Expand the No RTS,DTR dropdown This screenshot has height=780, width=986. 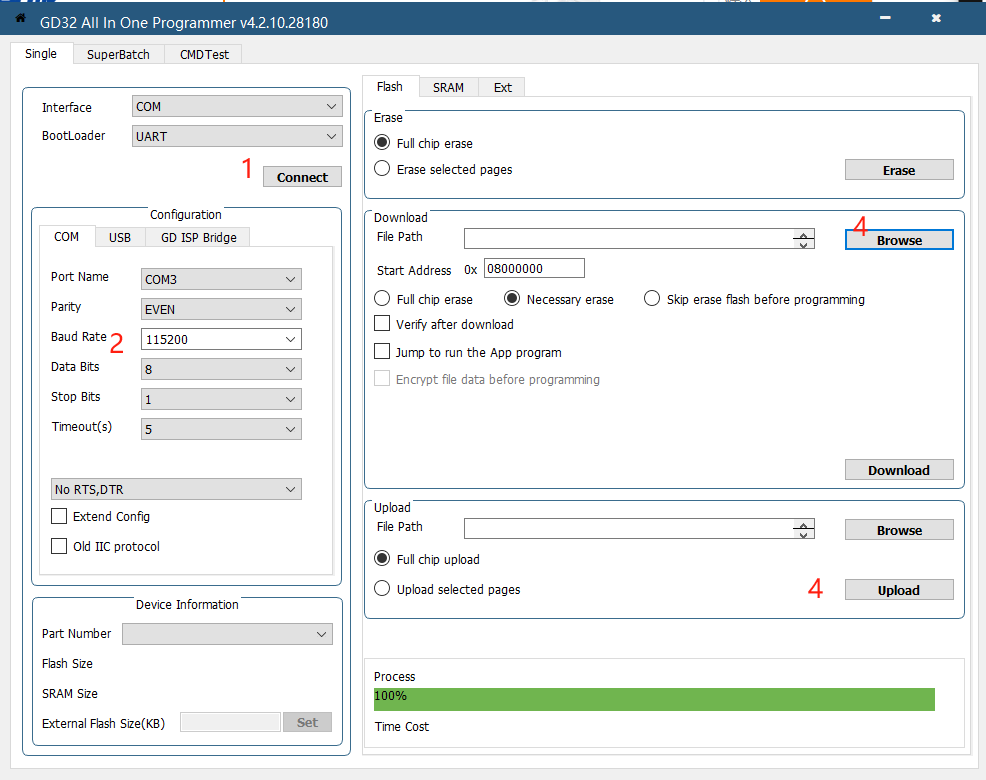(176, 490)
